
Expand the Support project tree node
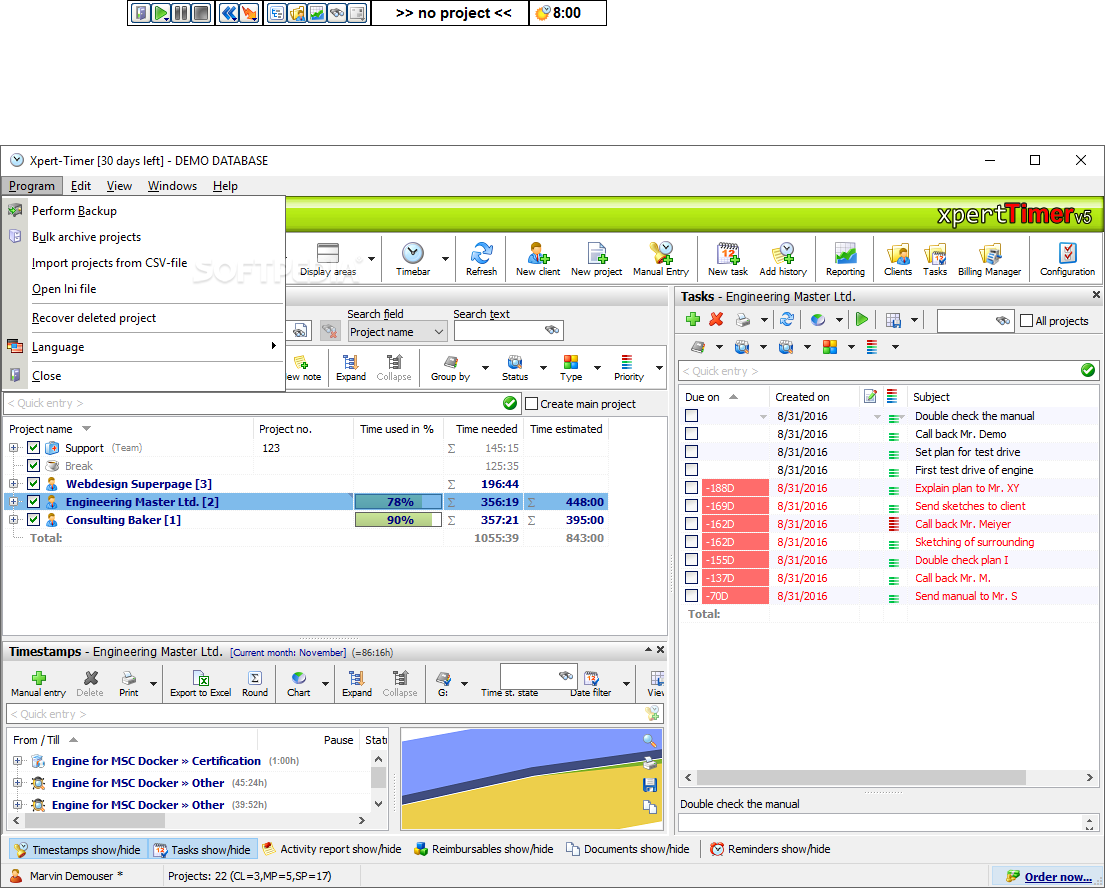coord(13,448)
